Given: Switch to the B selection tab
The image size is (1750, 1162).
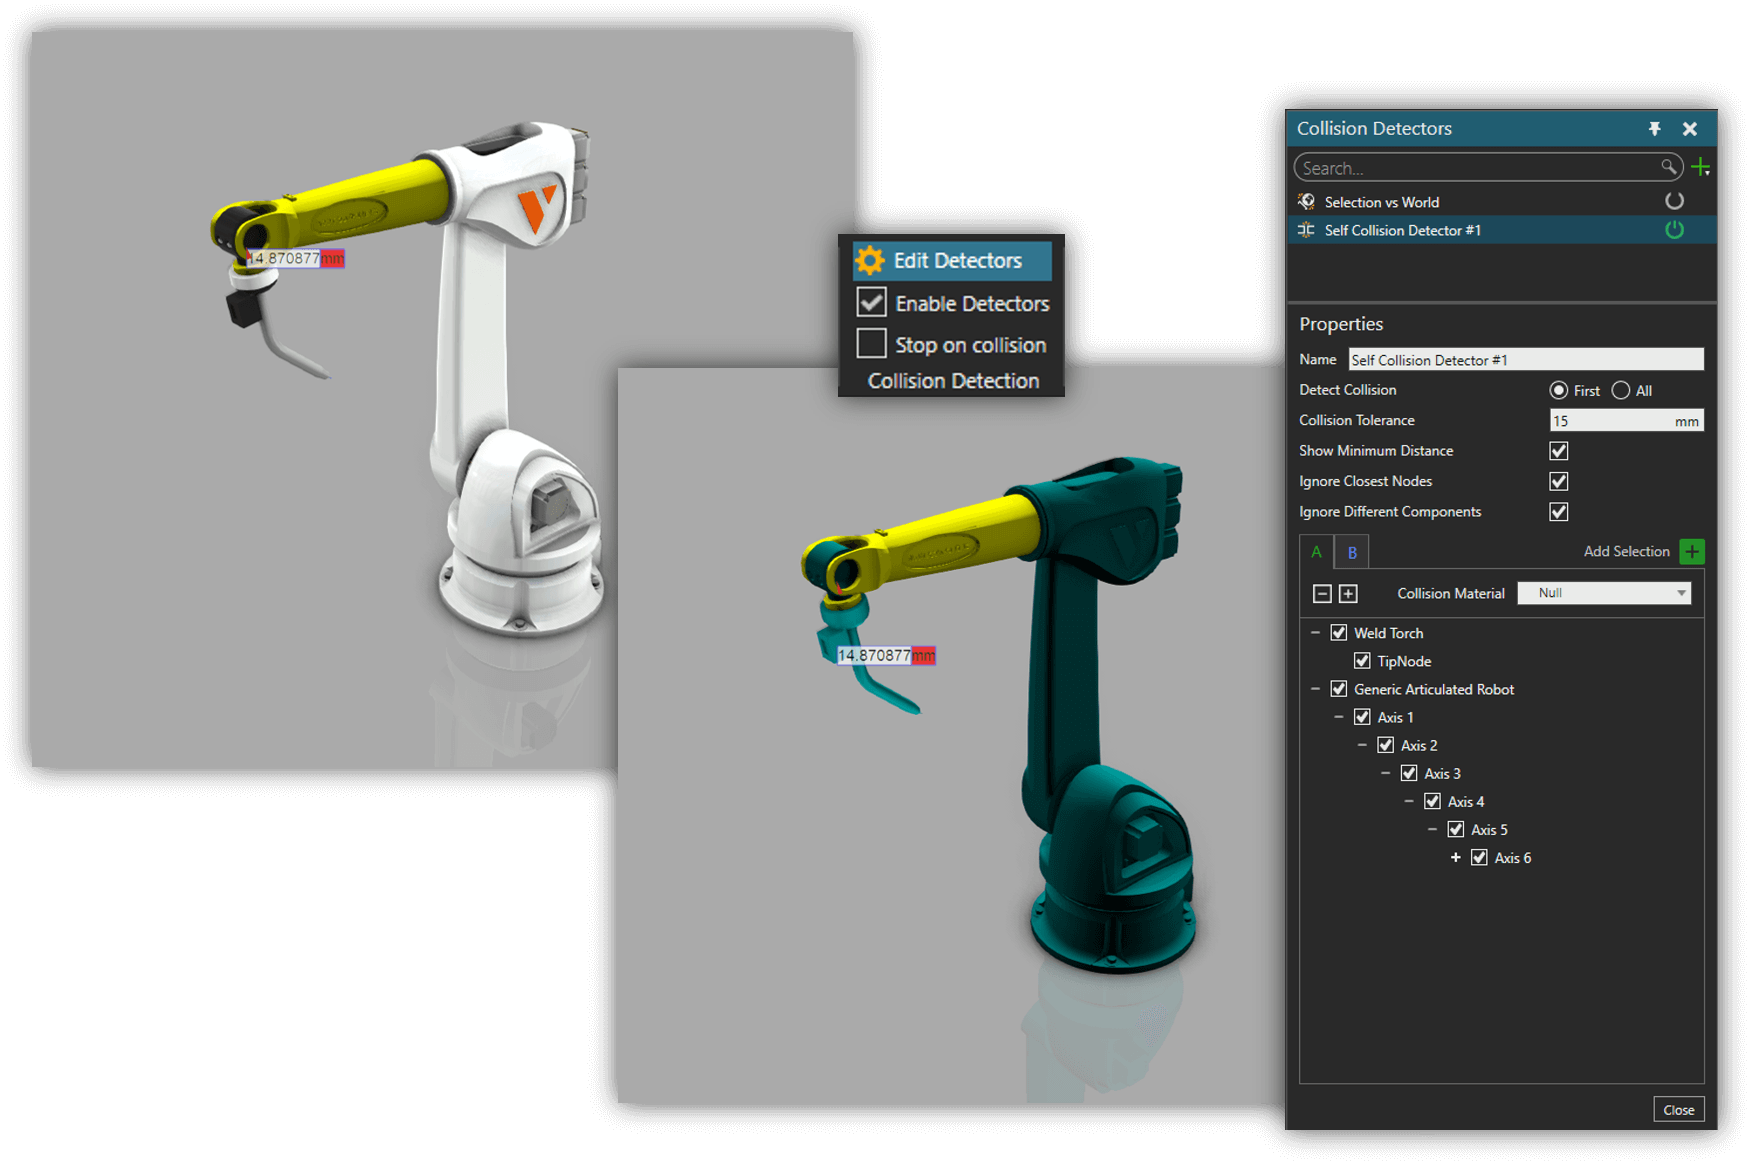Looking at the screenshot, I should pos(1352,552).
